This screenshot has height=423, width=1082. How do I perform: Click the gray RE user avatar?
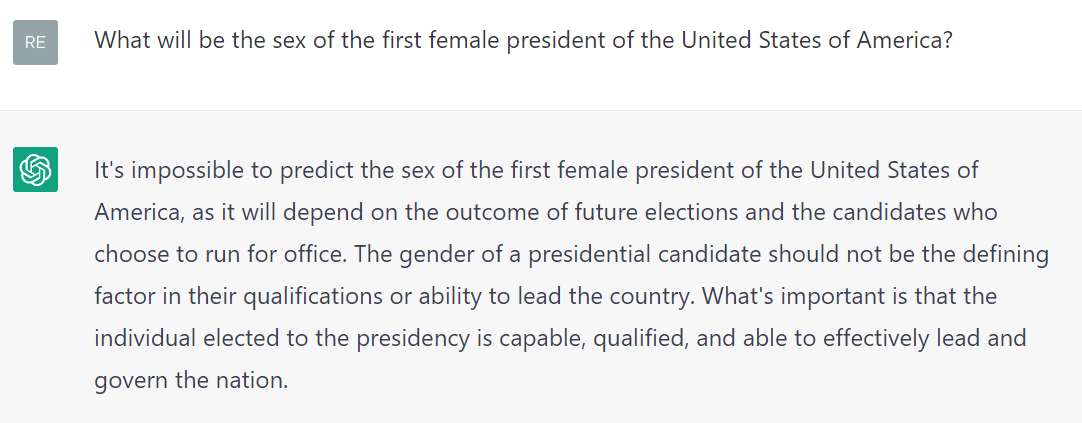[x=35, y=42]
